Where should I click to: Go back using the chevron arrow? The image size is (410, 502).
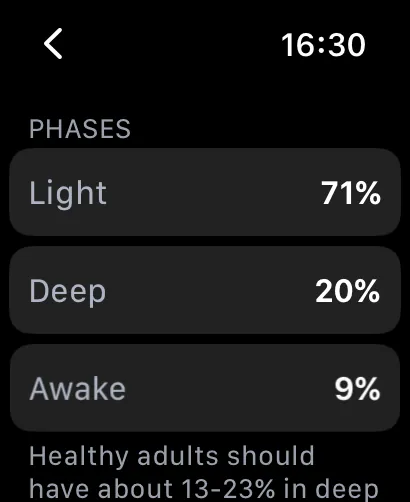coord(53,44)
